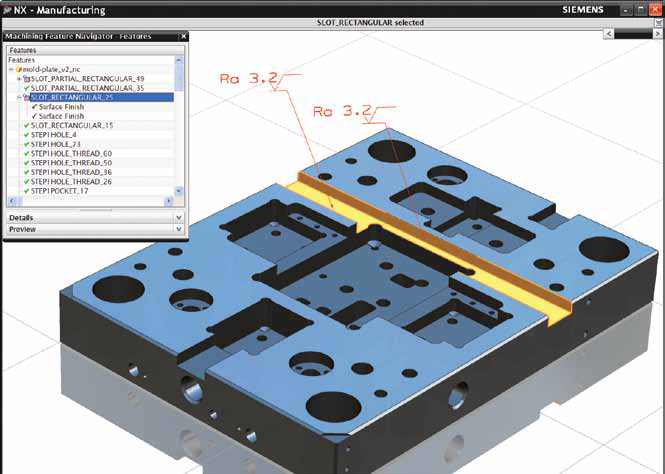This screenshot has width=665, height=474.
Task: Minimize the NX Manufacturing window
Action: [x=627, y=10]
